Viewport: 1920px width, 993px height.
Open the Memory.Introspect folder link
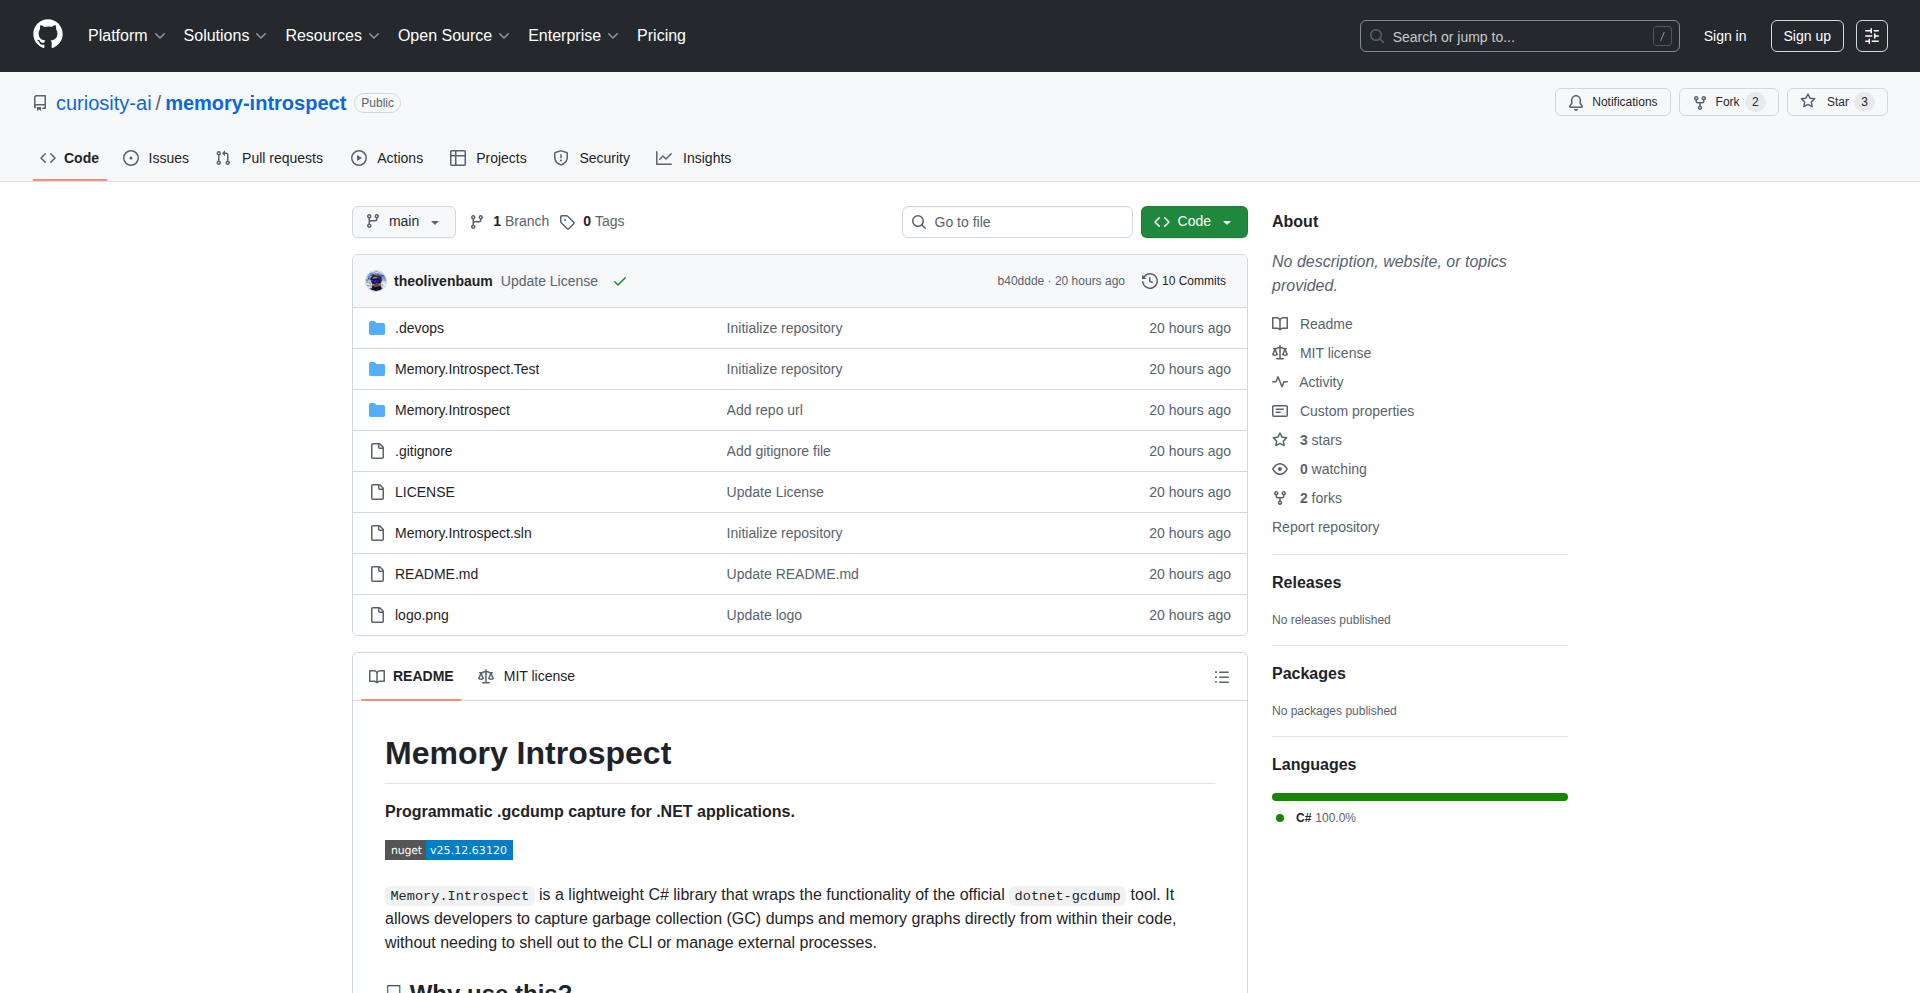[452, 410]
